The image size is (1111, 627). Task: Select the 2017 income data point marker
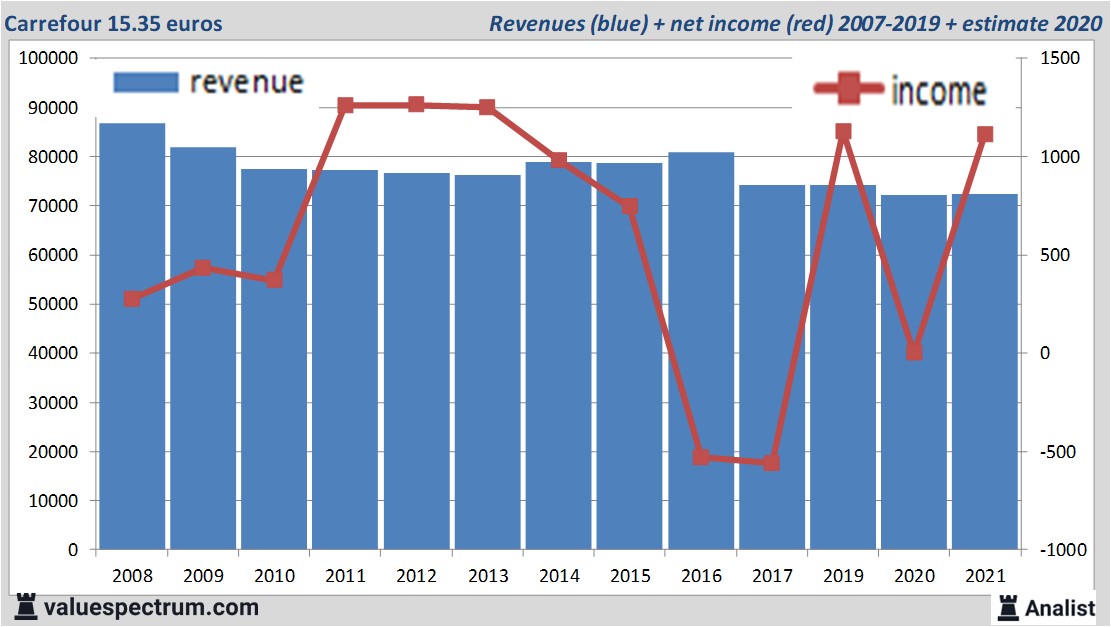(x=771, y=463)
